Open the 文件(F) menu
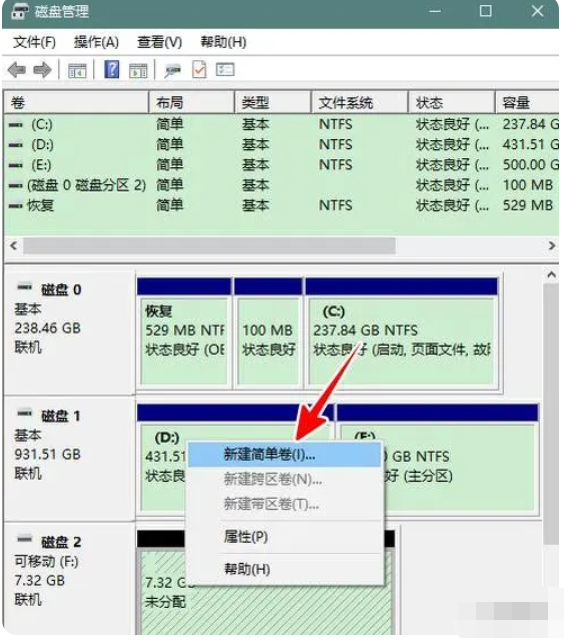The image size is (564, 640). pyautogui.click(x=34, y=42)
